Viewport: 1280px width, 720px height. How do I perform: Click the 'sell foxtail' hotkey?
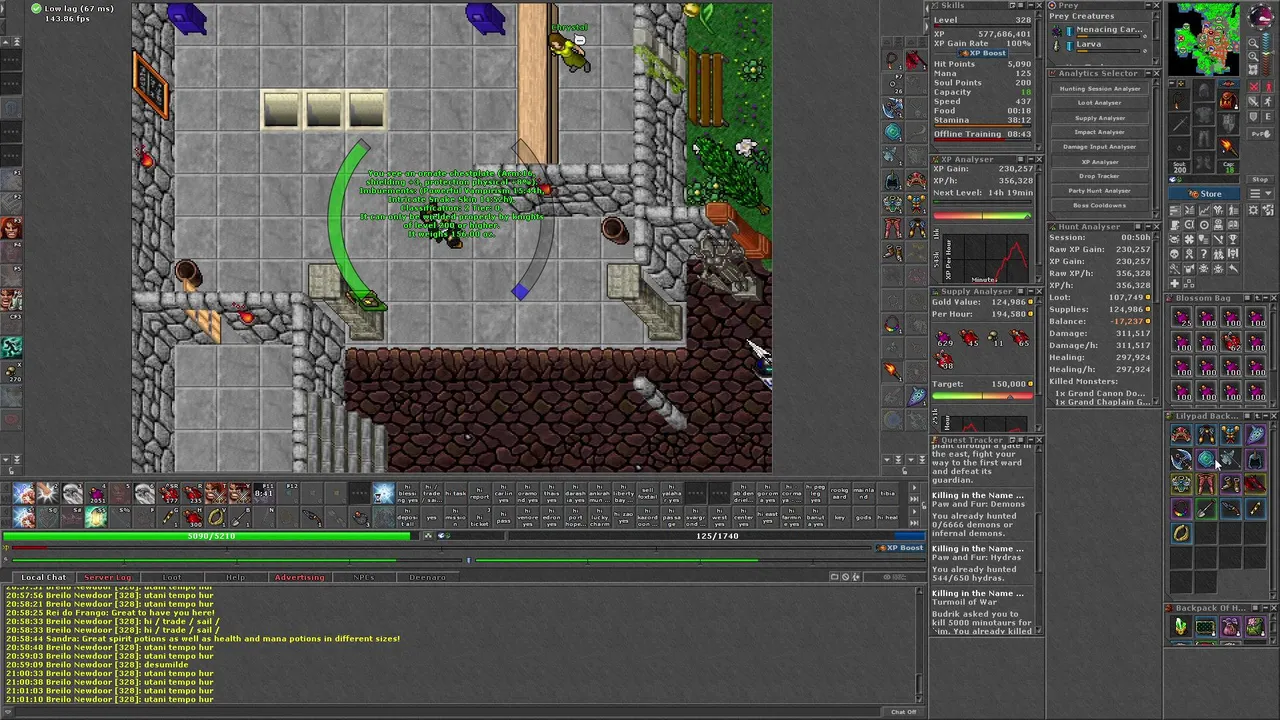(x=647, y=493)
